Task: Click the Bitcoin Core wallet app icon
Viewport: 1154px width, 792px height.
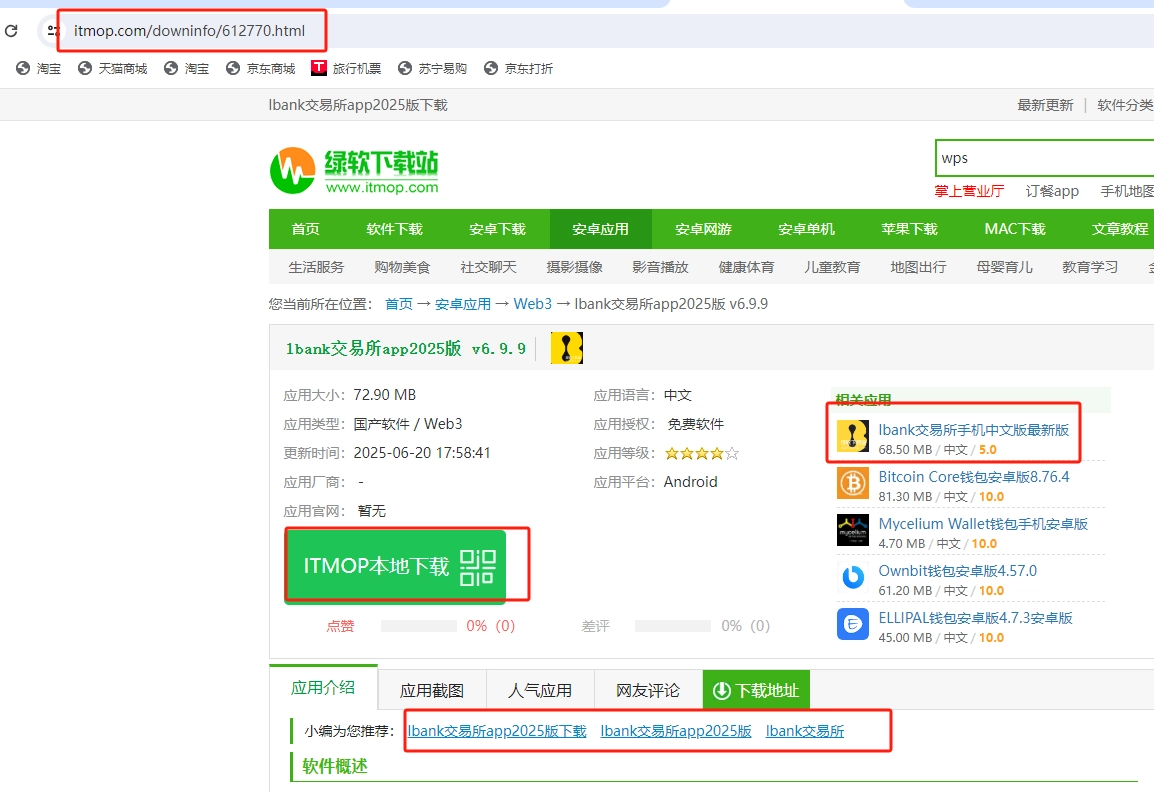Action: click(853, 484)
